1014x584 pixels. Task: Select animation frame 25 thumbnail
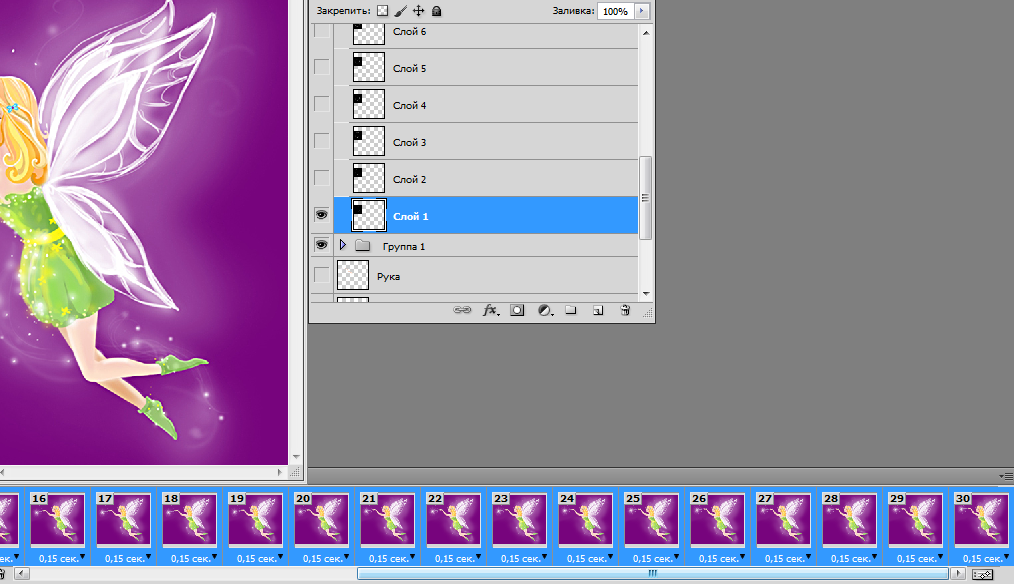(x=651, y=519)
